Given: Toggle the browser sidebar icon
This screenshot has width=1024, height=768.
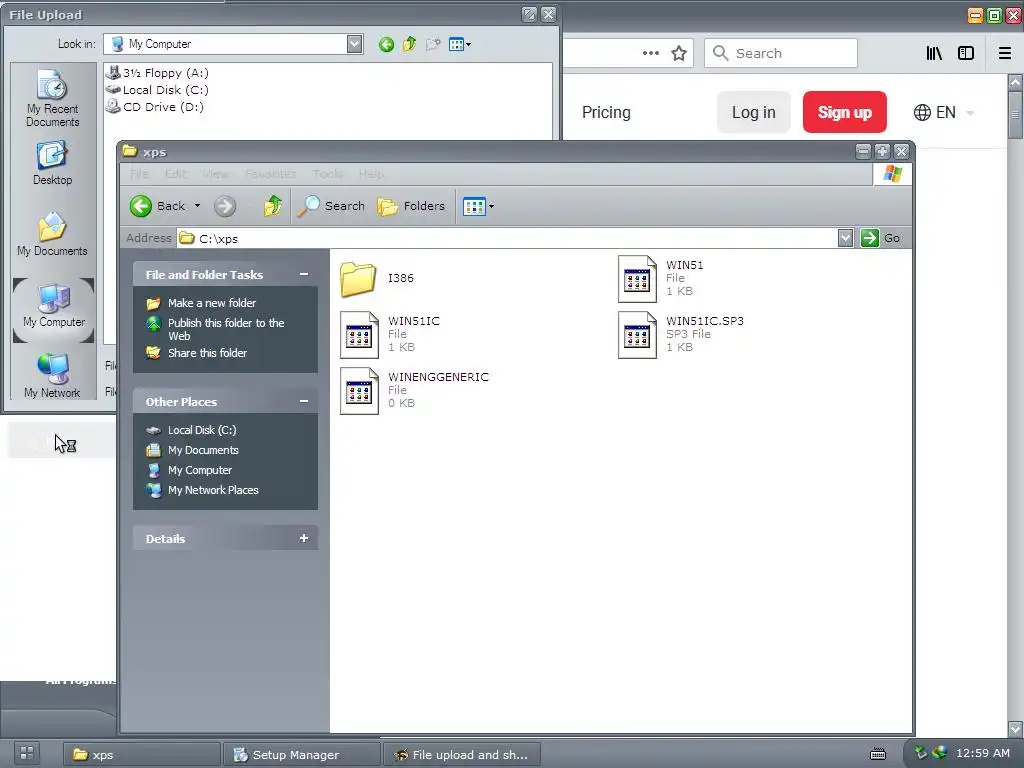Looking at the screenshot, I should pyautogui.click(x=966, y=54).
